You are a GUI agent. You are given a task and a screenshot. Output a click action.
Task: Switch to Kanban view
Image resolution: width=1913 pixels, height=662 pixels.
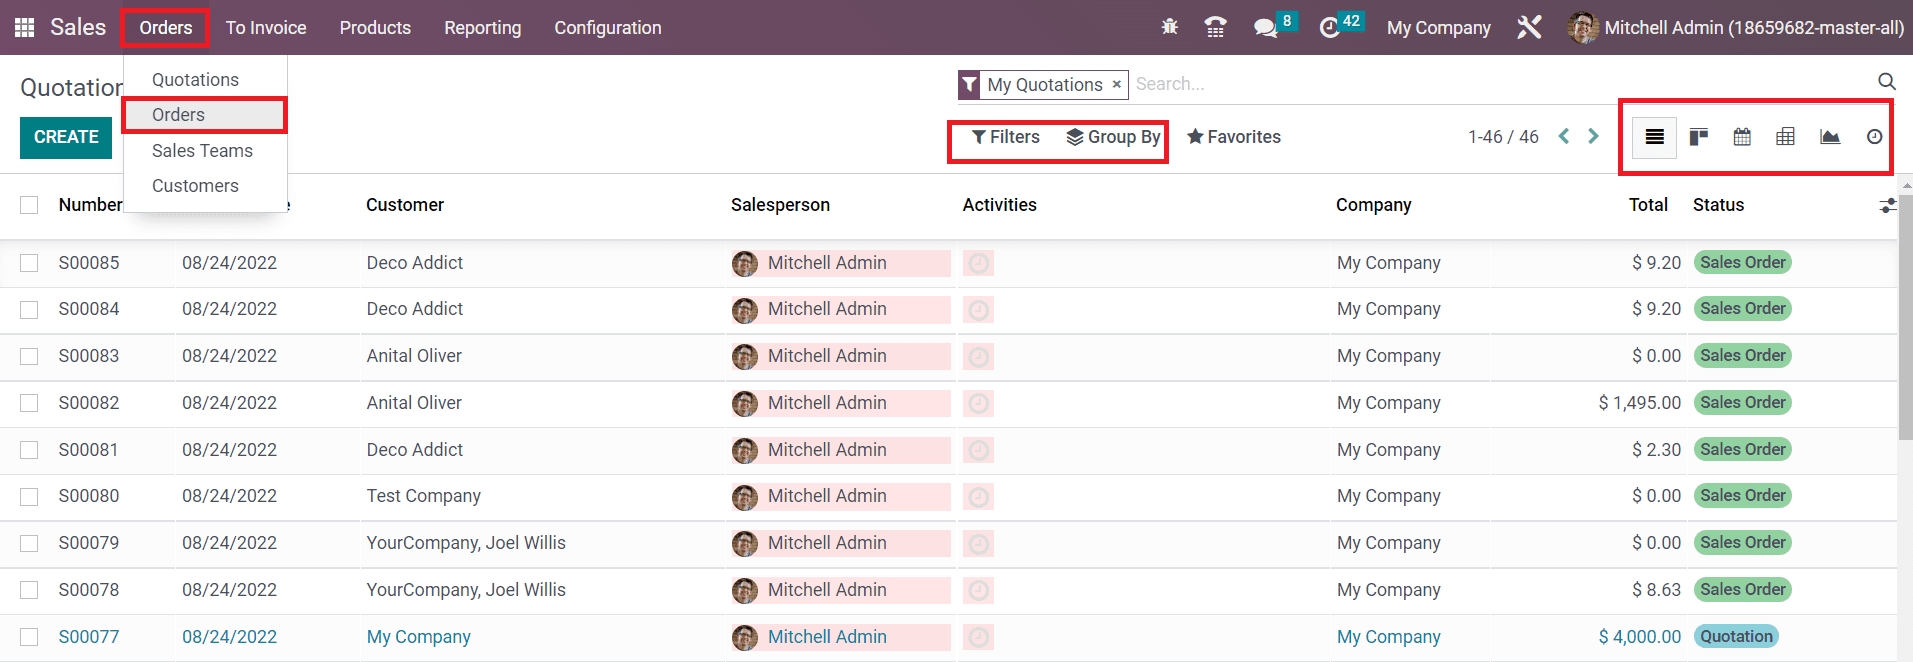(1698, 137)
